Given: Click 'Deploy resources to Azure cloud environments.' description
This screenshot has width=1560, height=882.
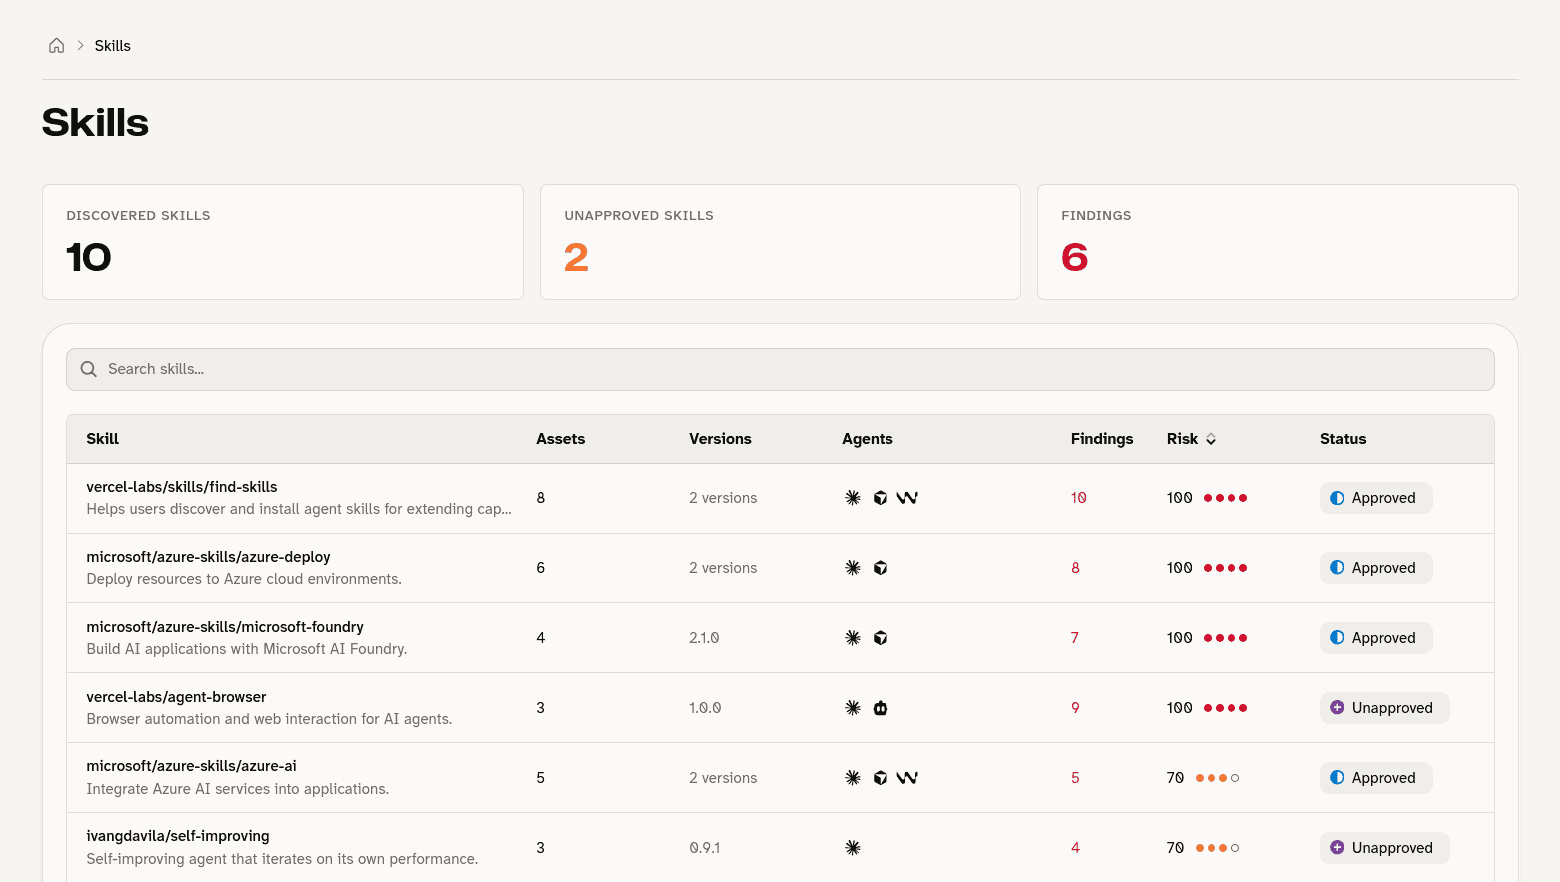Looking at the screenshot, I should point(244,579).
